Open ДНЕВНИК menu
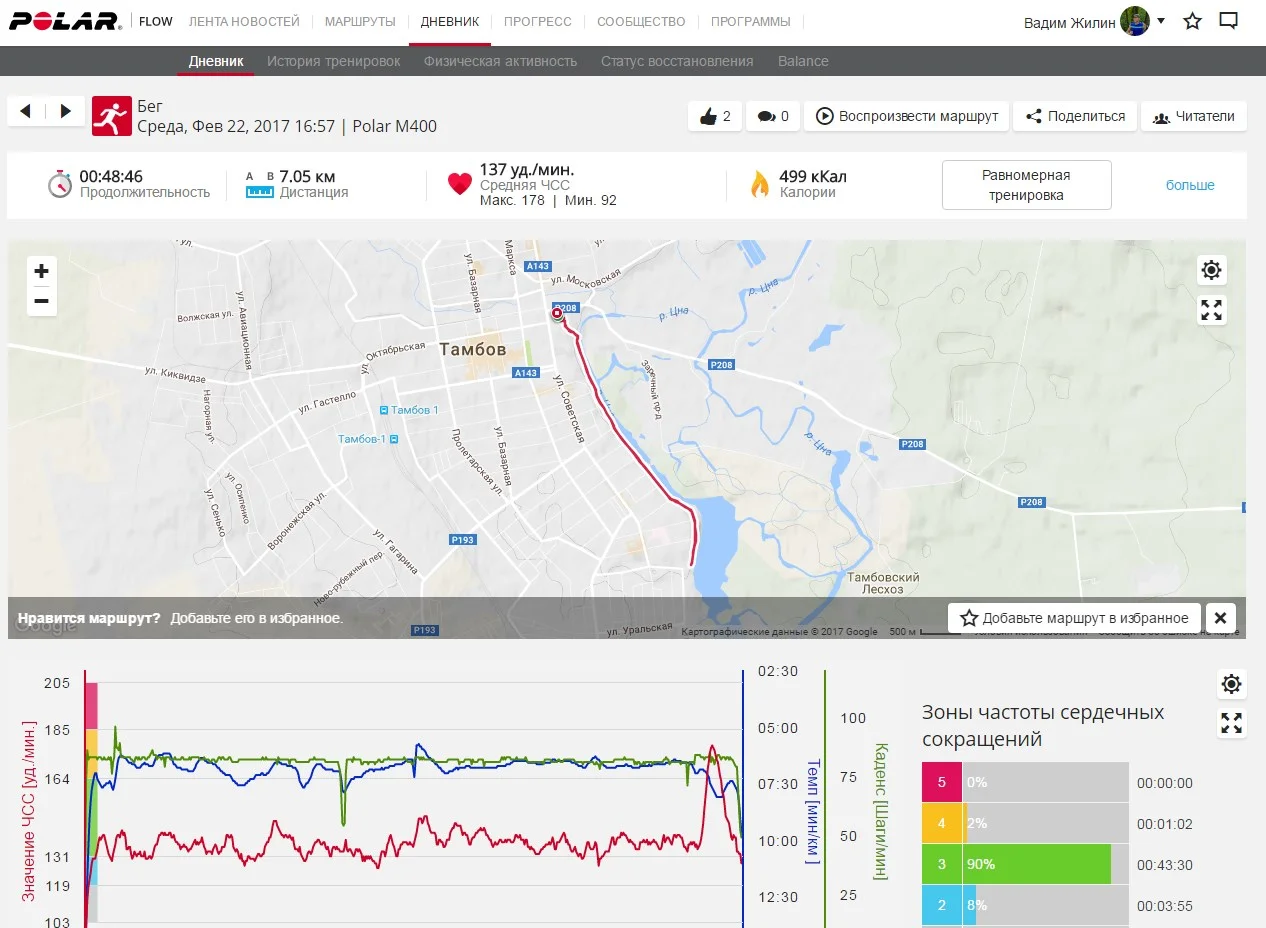 tap(449, 22)
